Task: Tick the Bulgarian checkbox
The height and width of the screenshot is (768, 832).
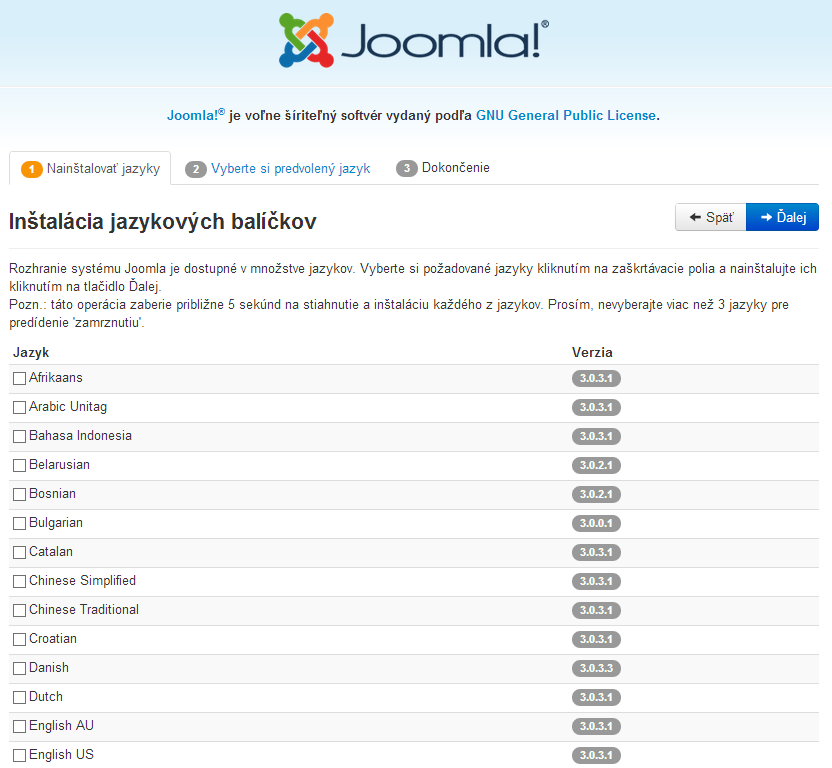Action: click(x=20, y=523)
